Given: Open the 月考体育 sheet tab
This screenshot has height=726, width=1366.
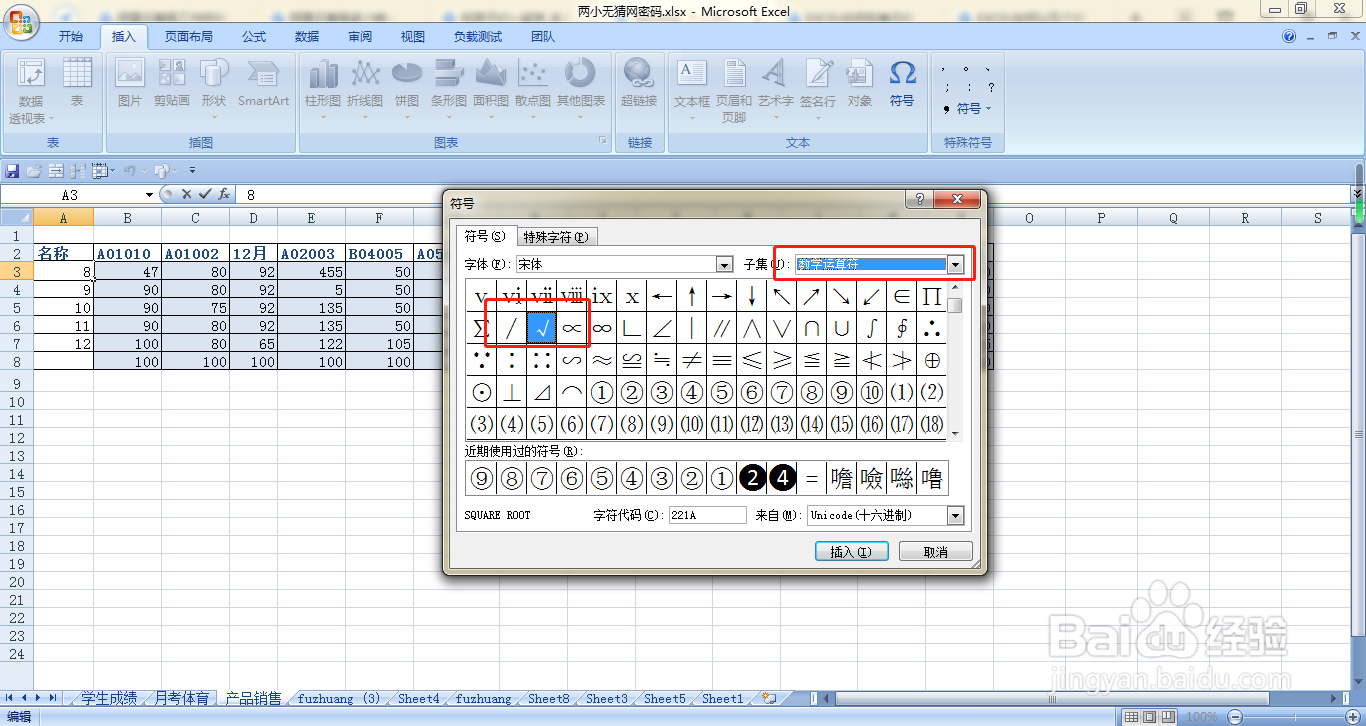Looking at the screenshot, I should pyautogui.click(x=181, y=699).
